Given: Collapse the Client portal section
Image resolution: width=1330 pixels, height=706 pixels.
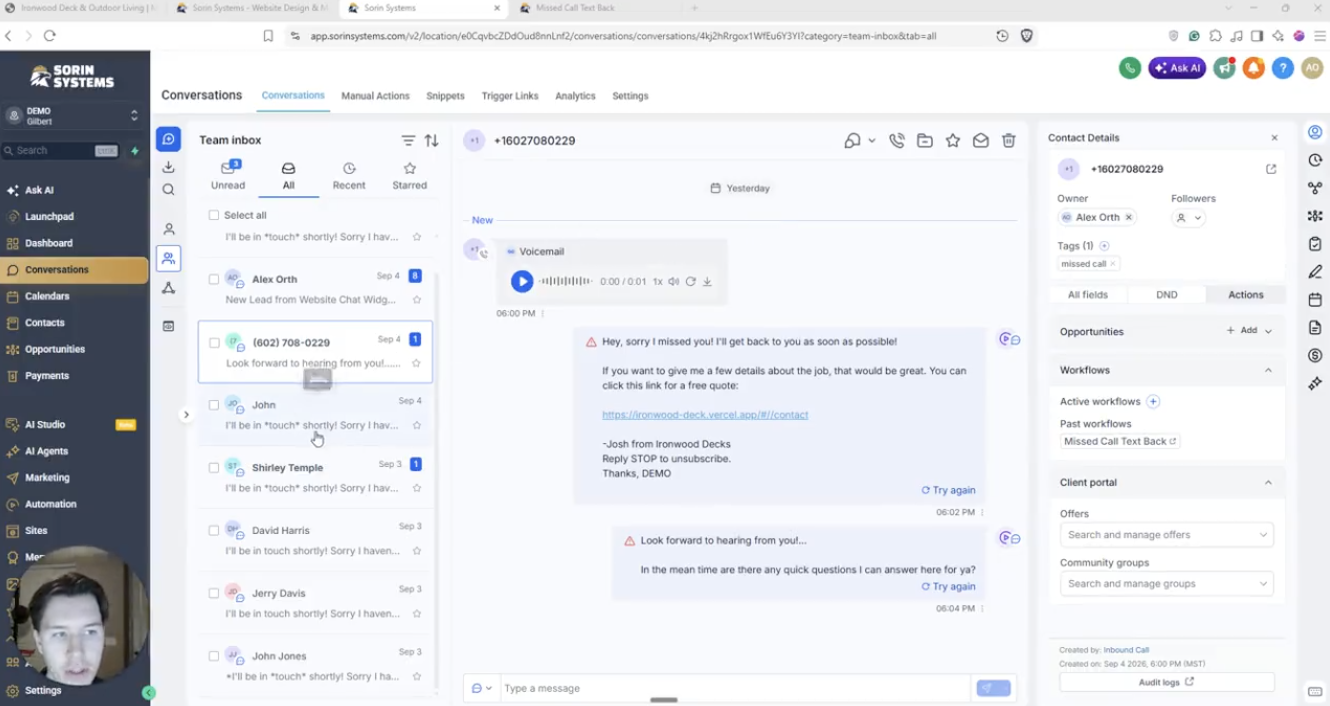Looking at the screenshot, I should (1268, 482).
